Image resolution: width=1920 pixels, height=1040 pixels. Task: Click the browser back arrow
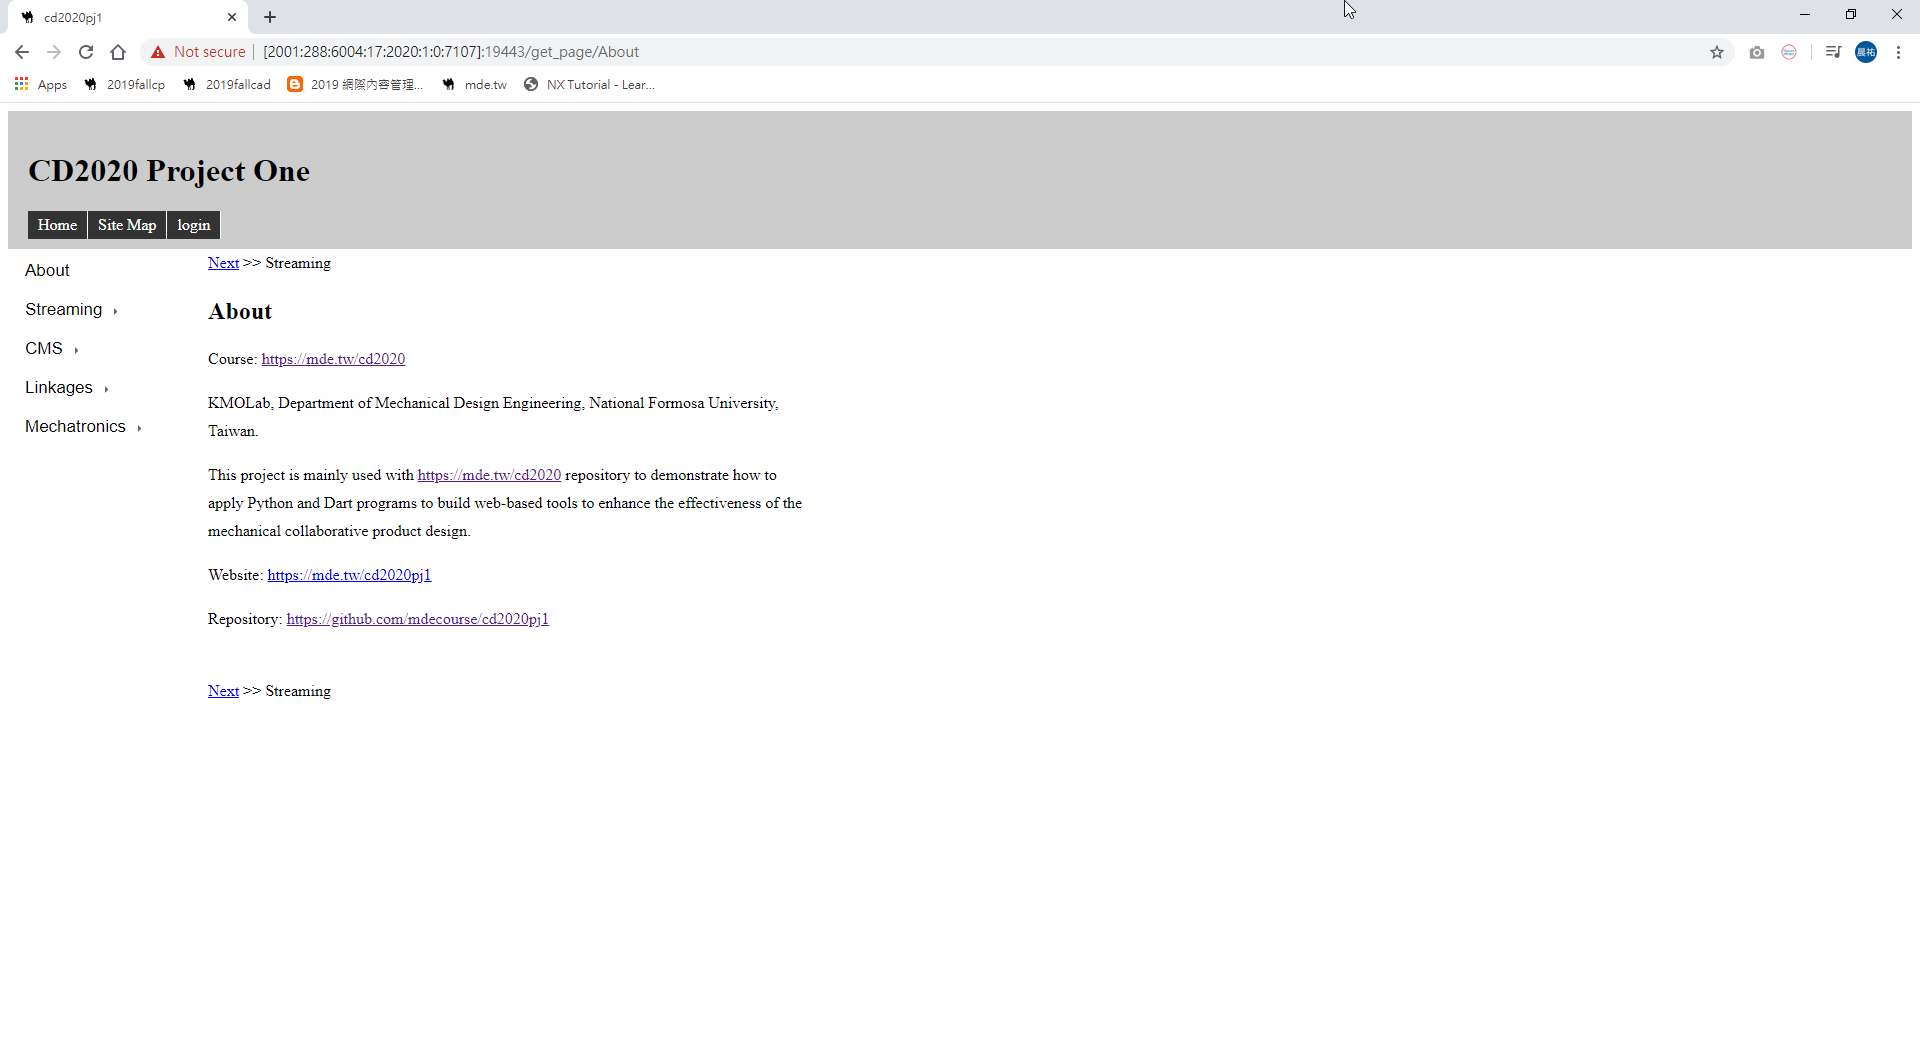coord(22,52)
